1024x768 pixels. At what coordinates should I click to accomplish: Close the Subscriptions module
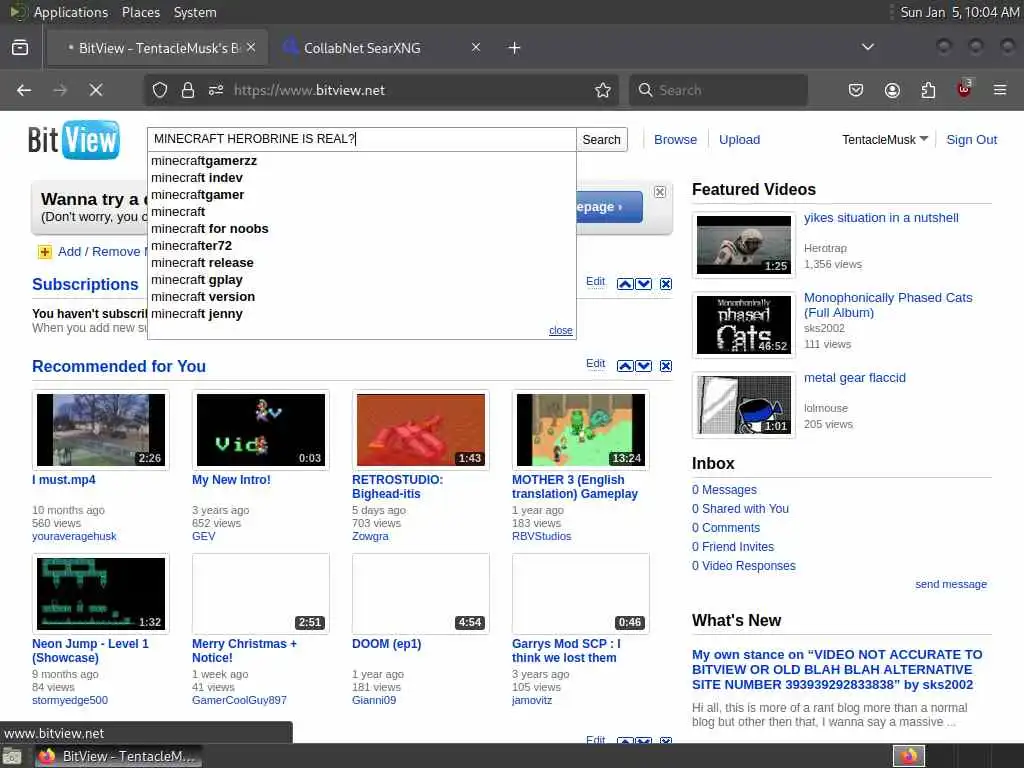click(x=665, y=284)
